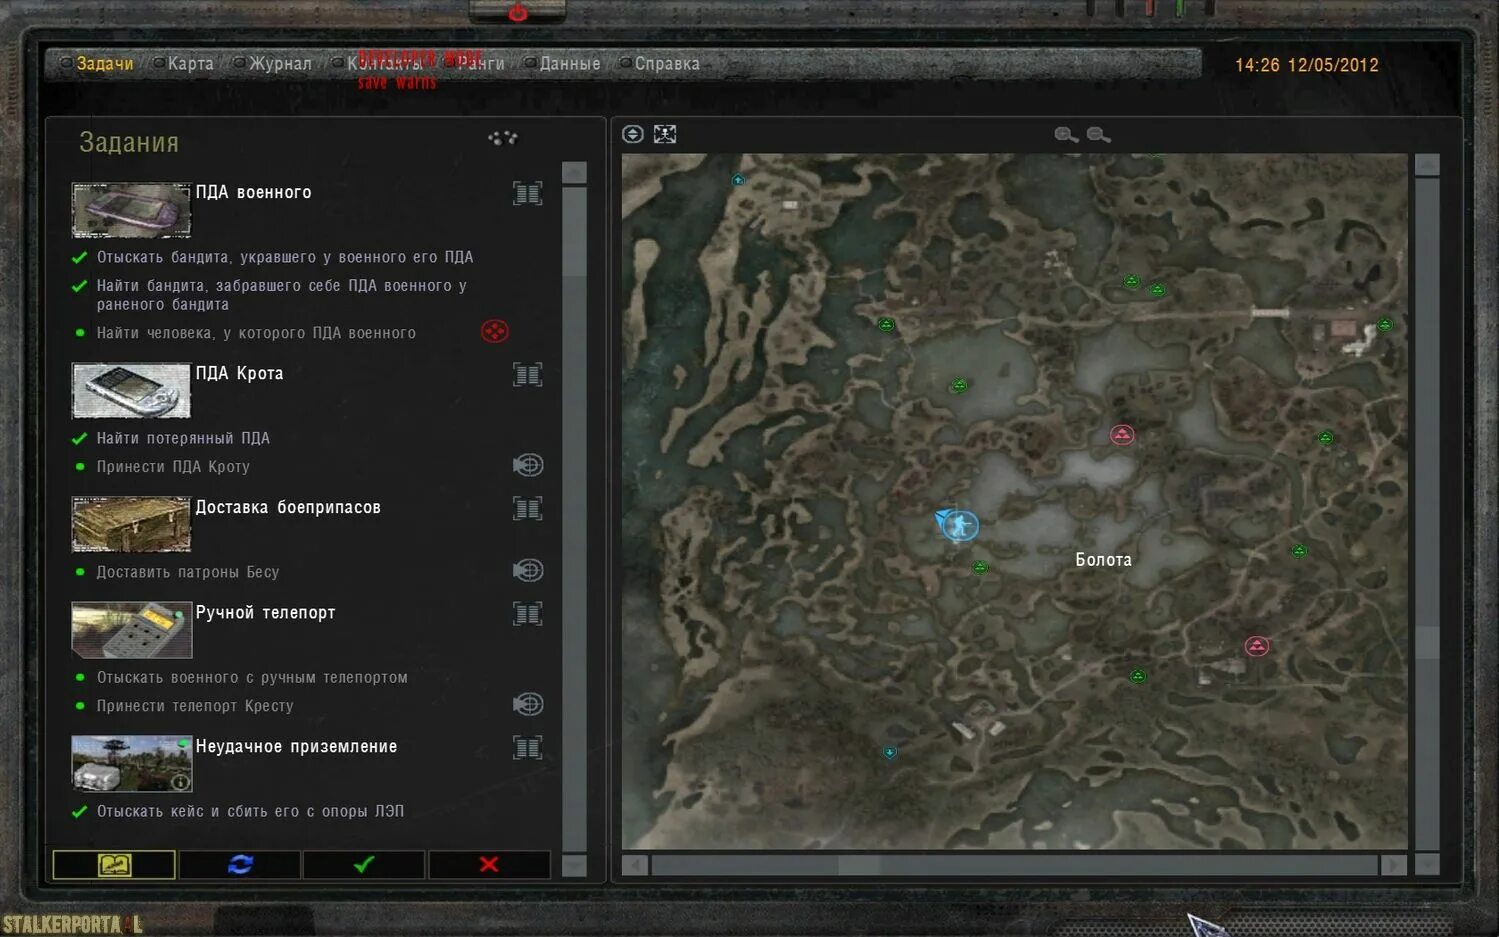The width and height of the screenshot is (1499, 937).
Task: Switch to the Данные tab
Action: [x=570, y=63]
